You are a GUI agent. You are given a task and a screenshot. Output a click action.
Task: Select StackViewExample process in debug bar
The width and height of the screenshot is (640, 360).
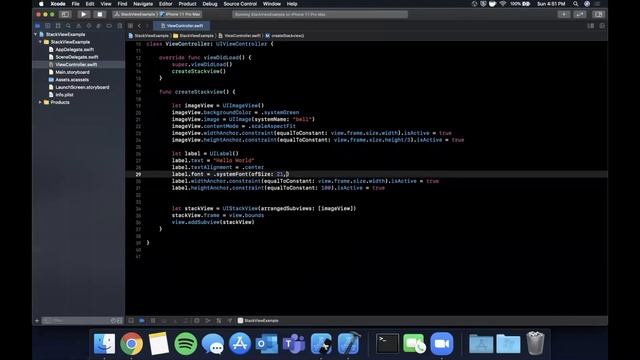(258, 321)
